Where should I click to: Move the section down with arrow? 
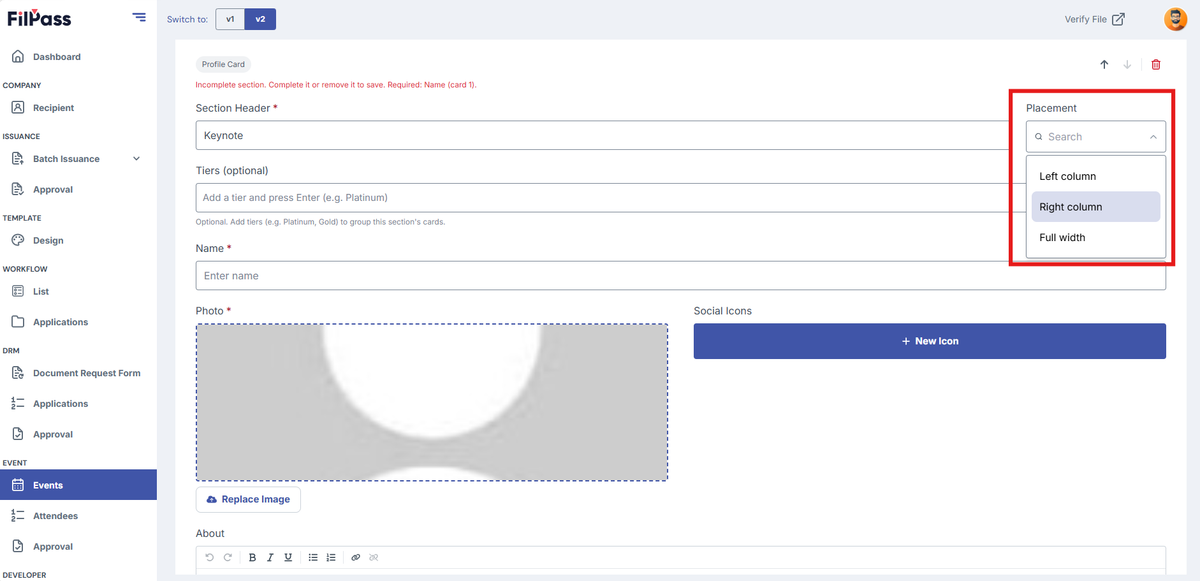coord(1127,64)
